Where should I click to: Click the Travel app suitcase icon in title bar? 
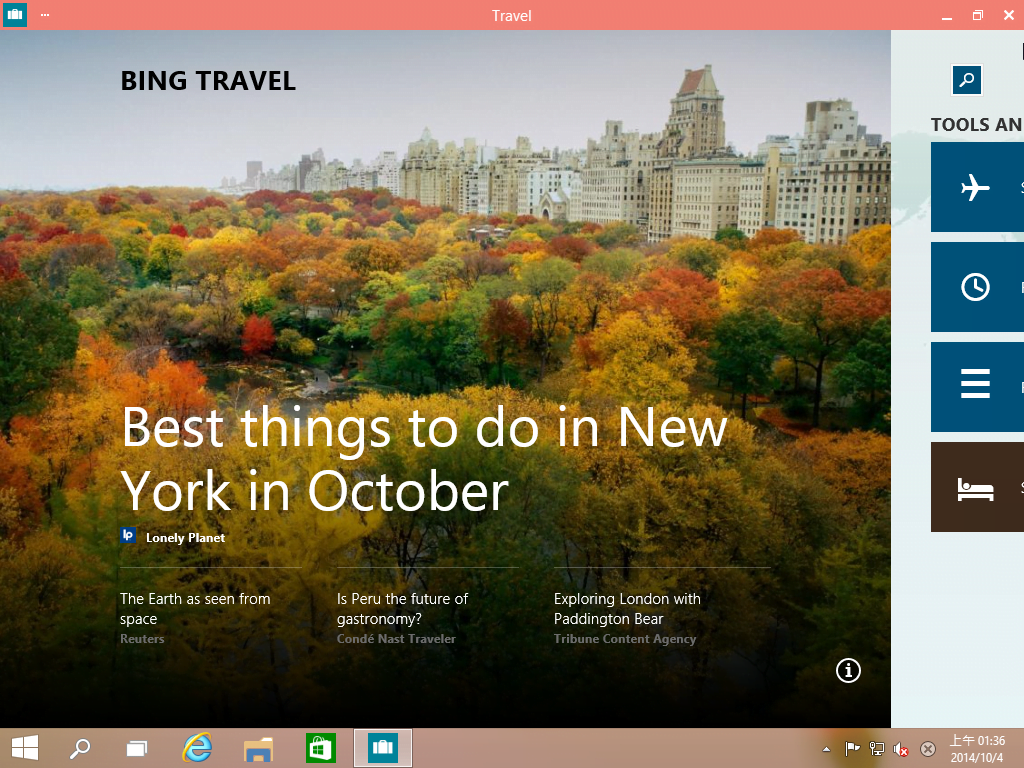tap(14, 14)
